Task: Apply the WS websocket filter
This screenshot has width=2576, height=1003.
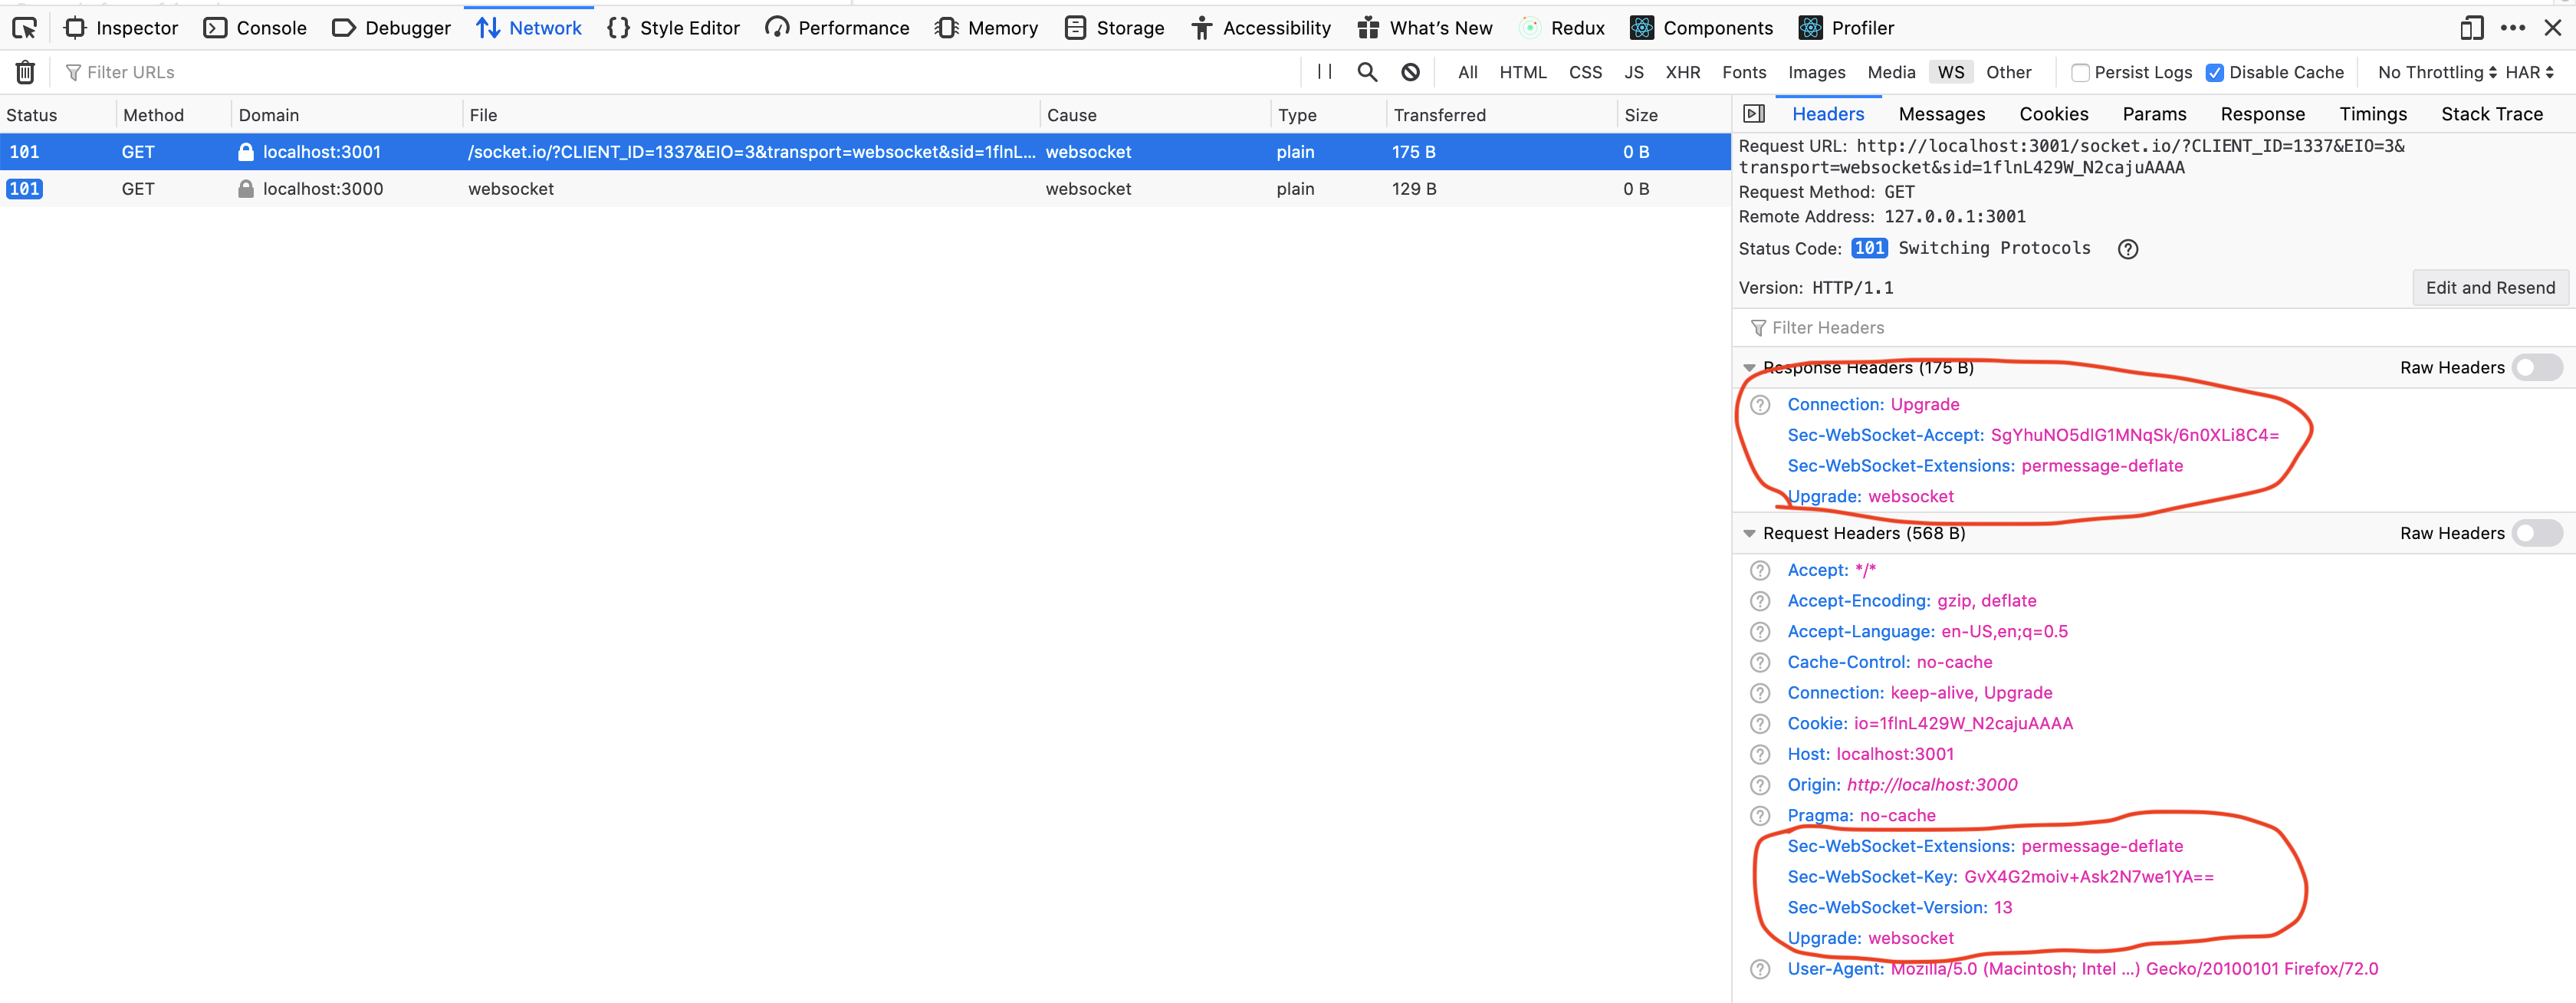Action: [1950, 71]
